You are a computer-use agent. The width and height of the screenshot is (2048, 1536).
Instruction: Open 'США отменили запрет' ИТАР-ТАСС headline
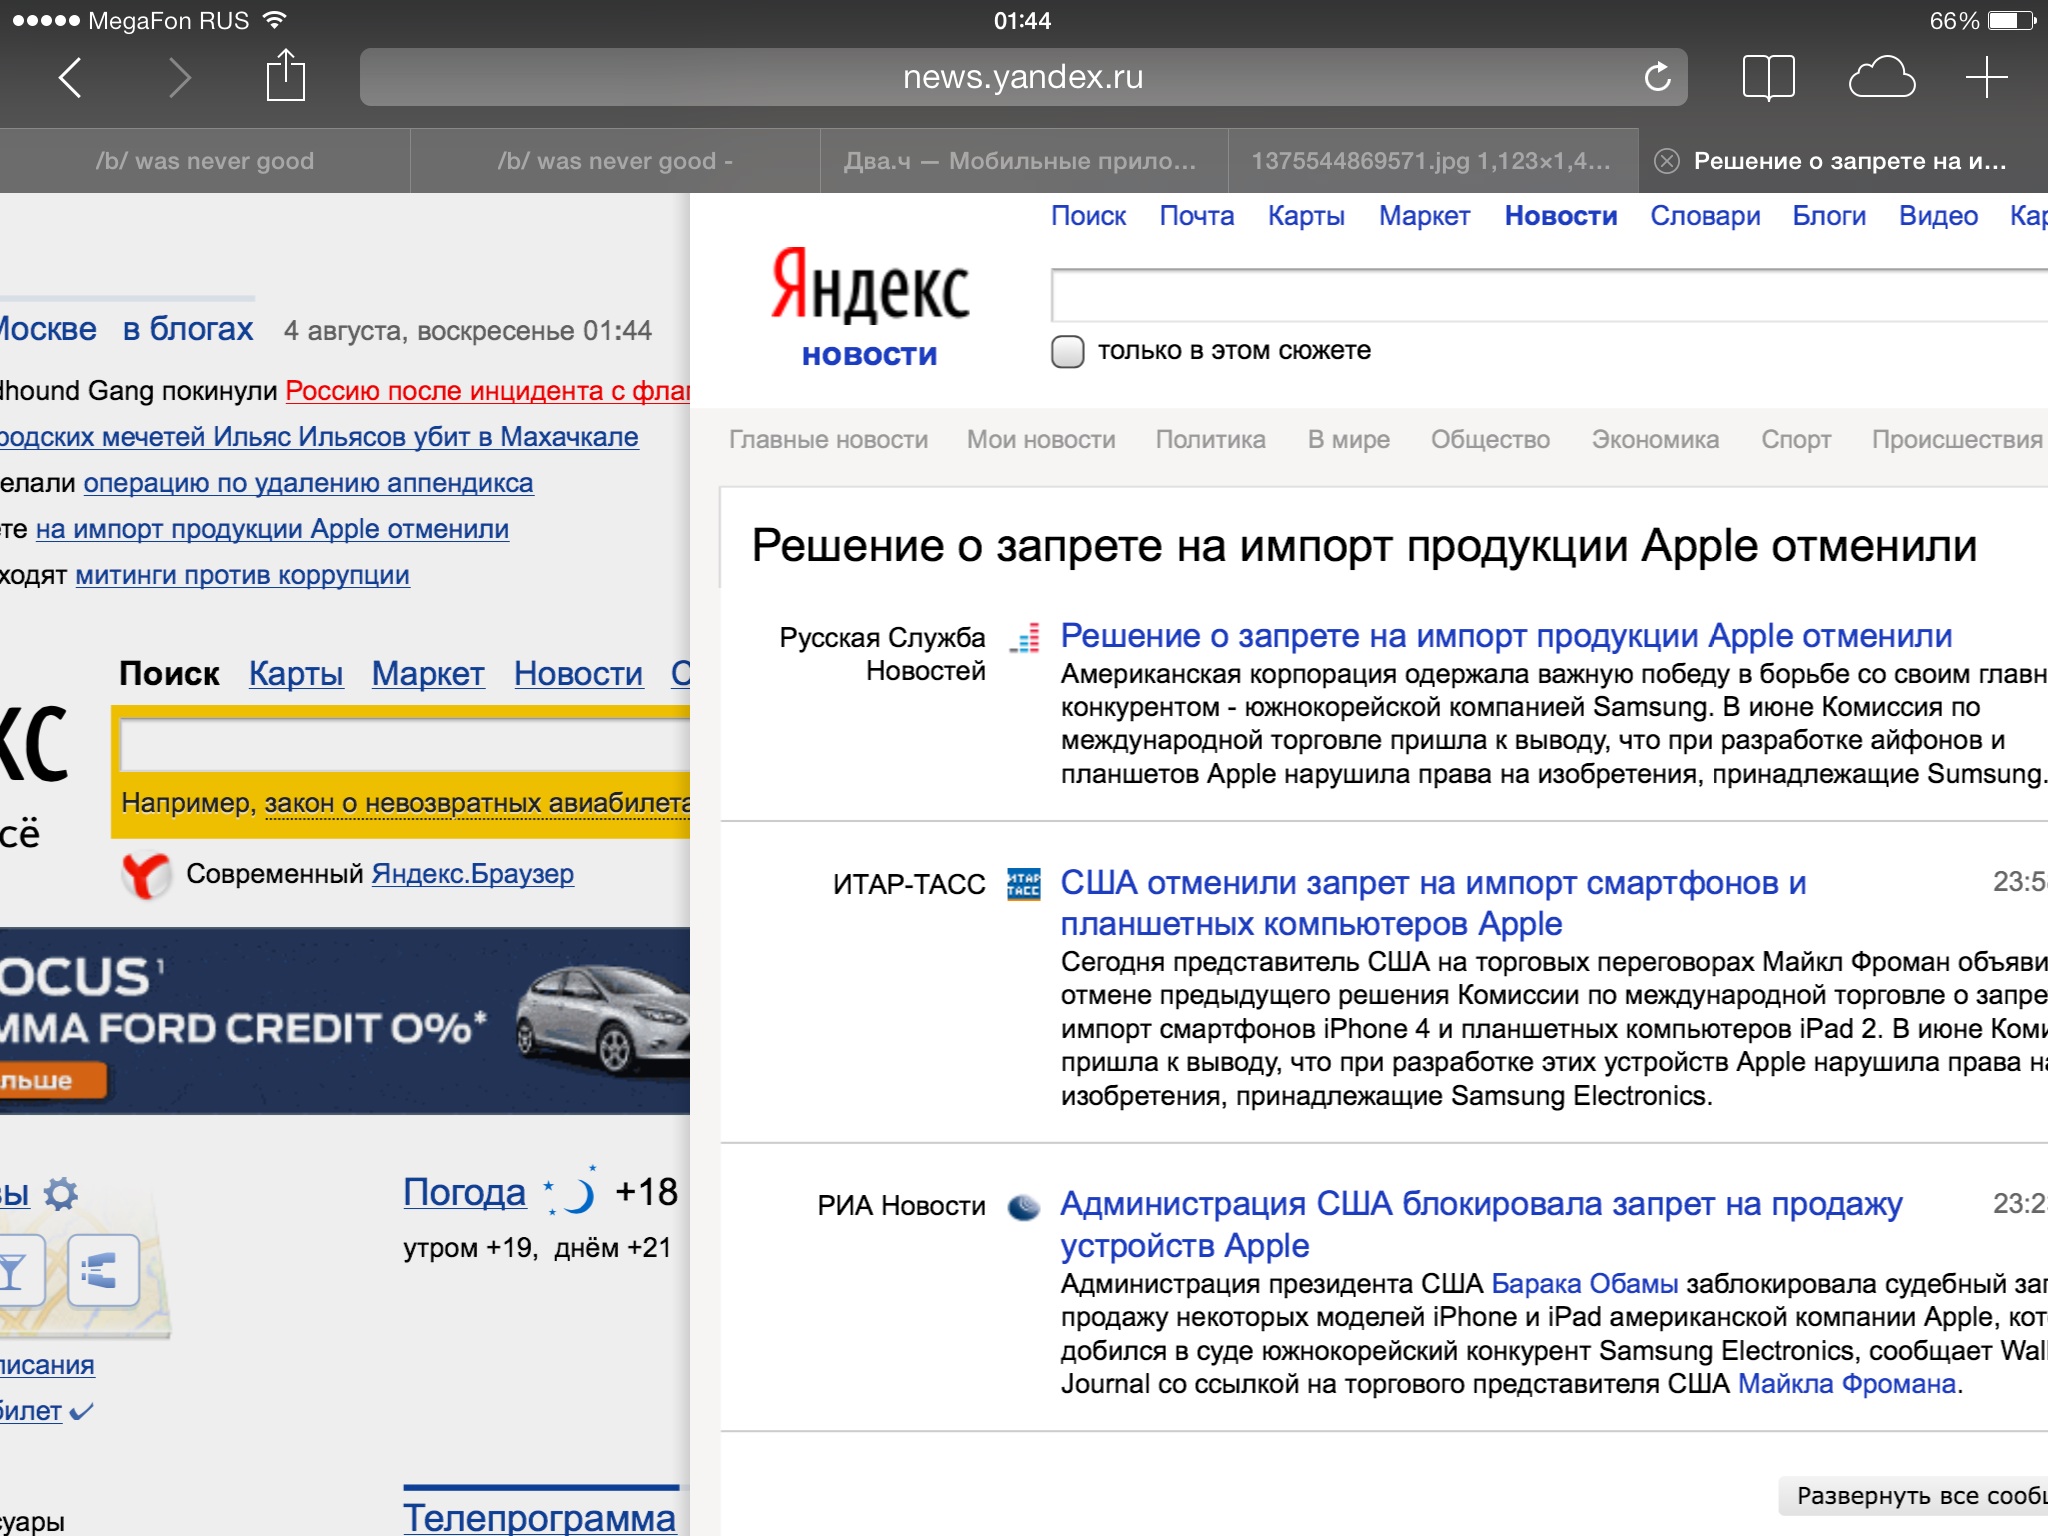[1433, 903]
